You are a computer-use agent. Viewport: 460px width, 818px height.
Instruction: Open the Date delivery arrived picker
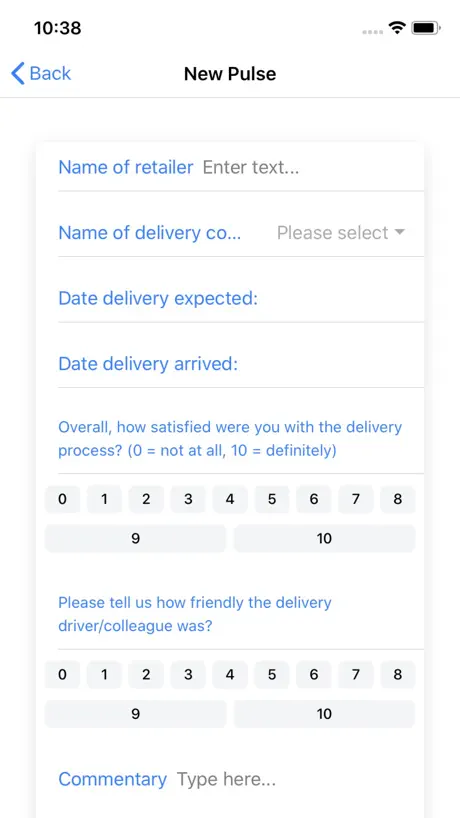tap(241, 364)
